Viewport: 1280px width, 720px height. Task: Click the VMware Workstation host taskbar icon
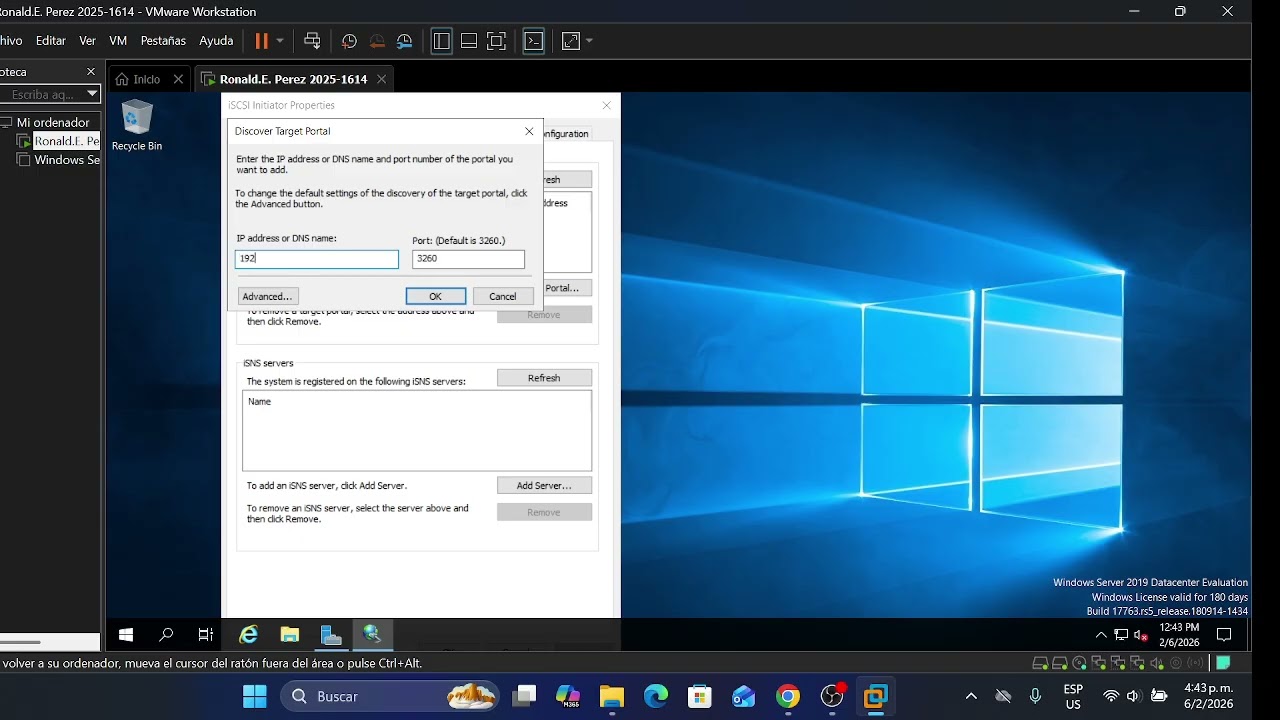click(x=876, y=696)
